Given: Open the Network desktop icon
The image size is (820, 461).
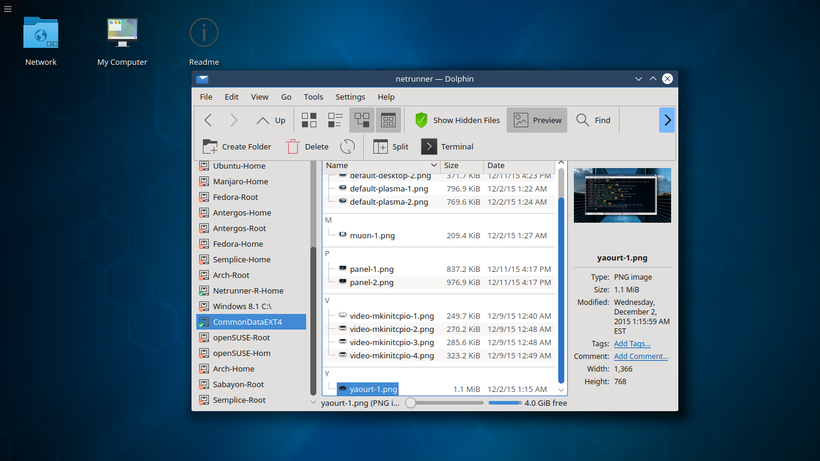Looking at the screenshot, I should (x=41, y=42).
